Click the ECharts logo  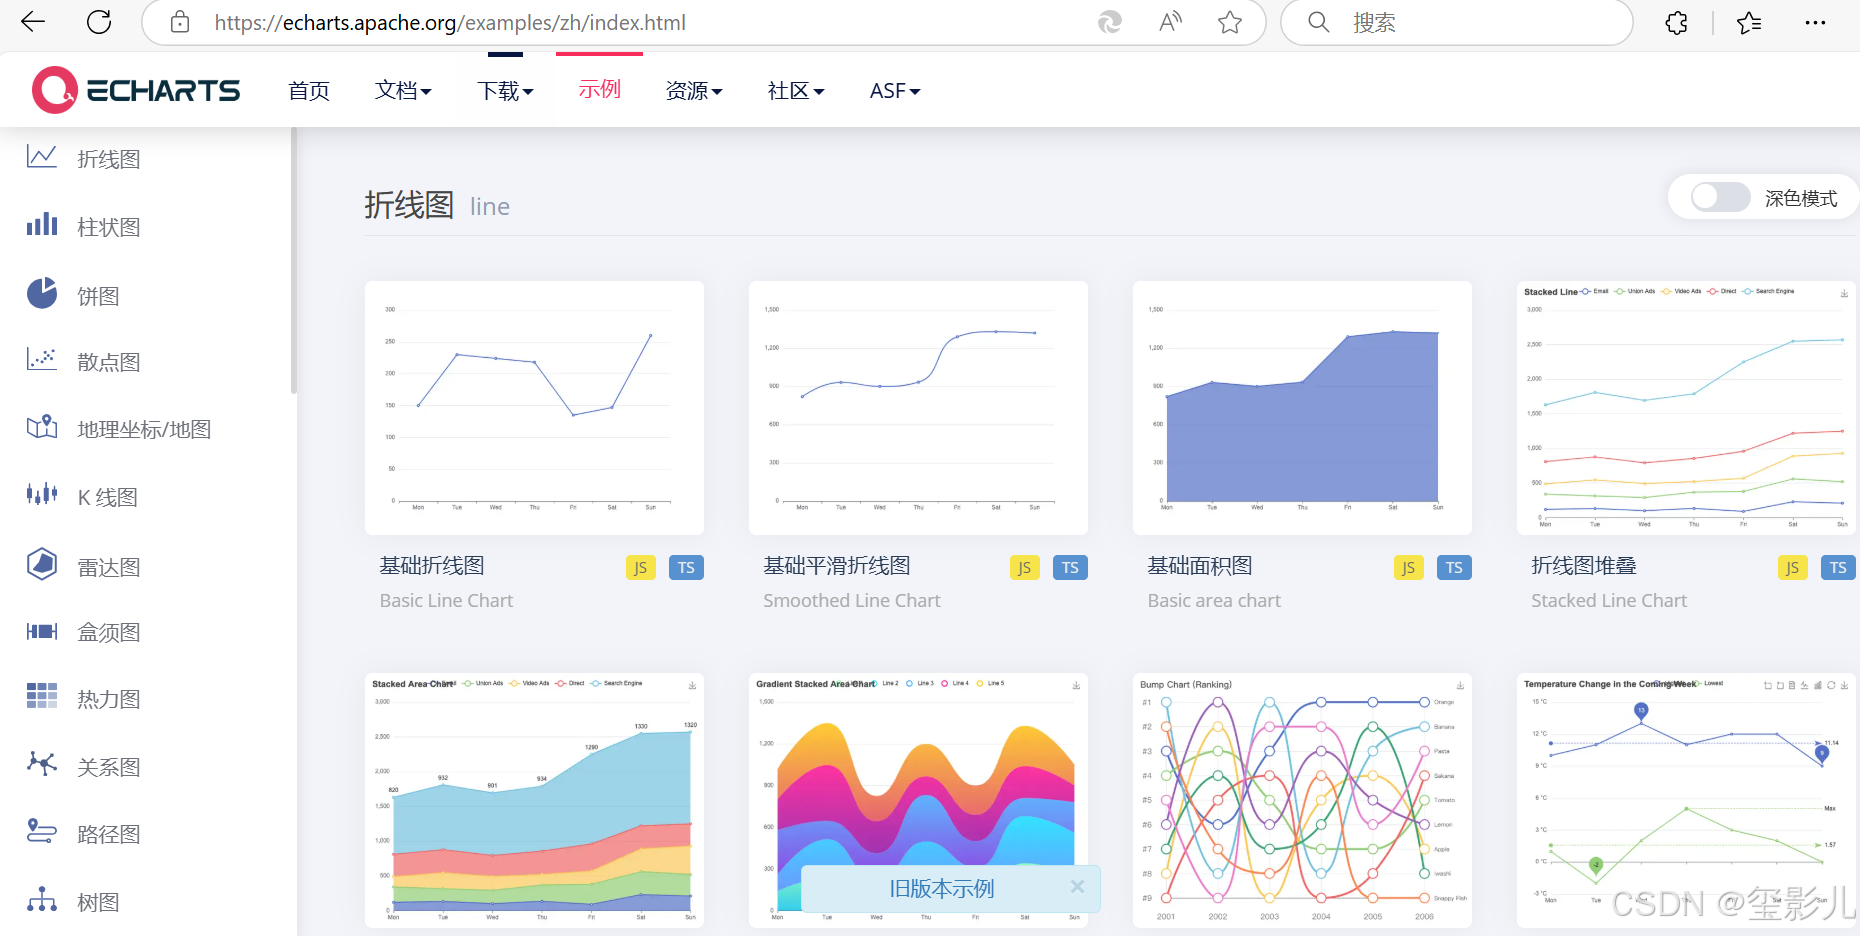coord(135,89)
